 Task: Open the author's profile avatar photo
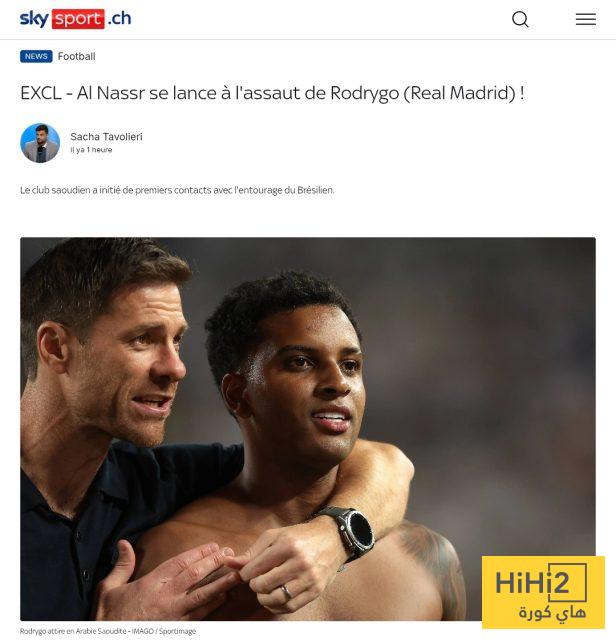pyautogui.click(x=40, y=143)
